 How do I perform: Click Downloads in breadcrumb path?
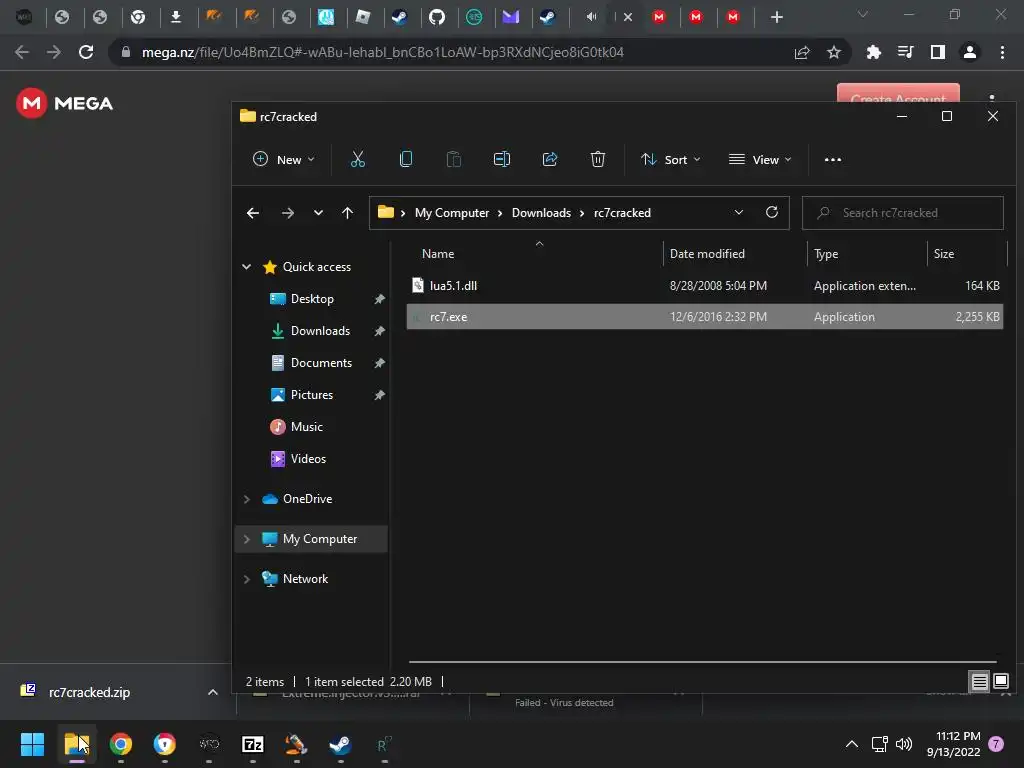pos(541,213)
